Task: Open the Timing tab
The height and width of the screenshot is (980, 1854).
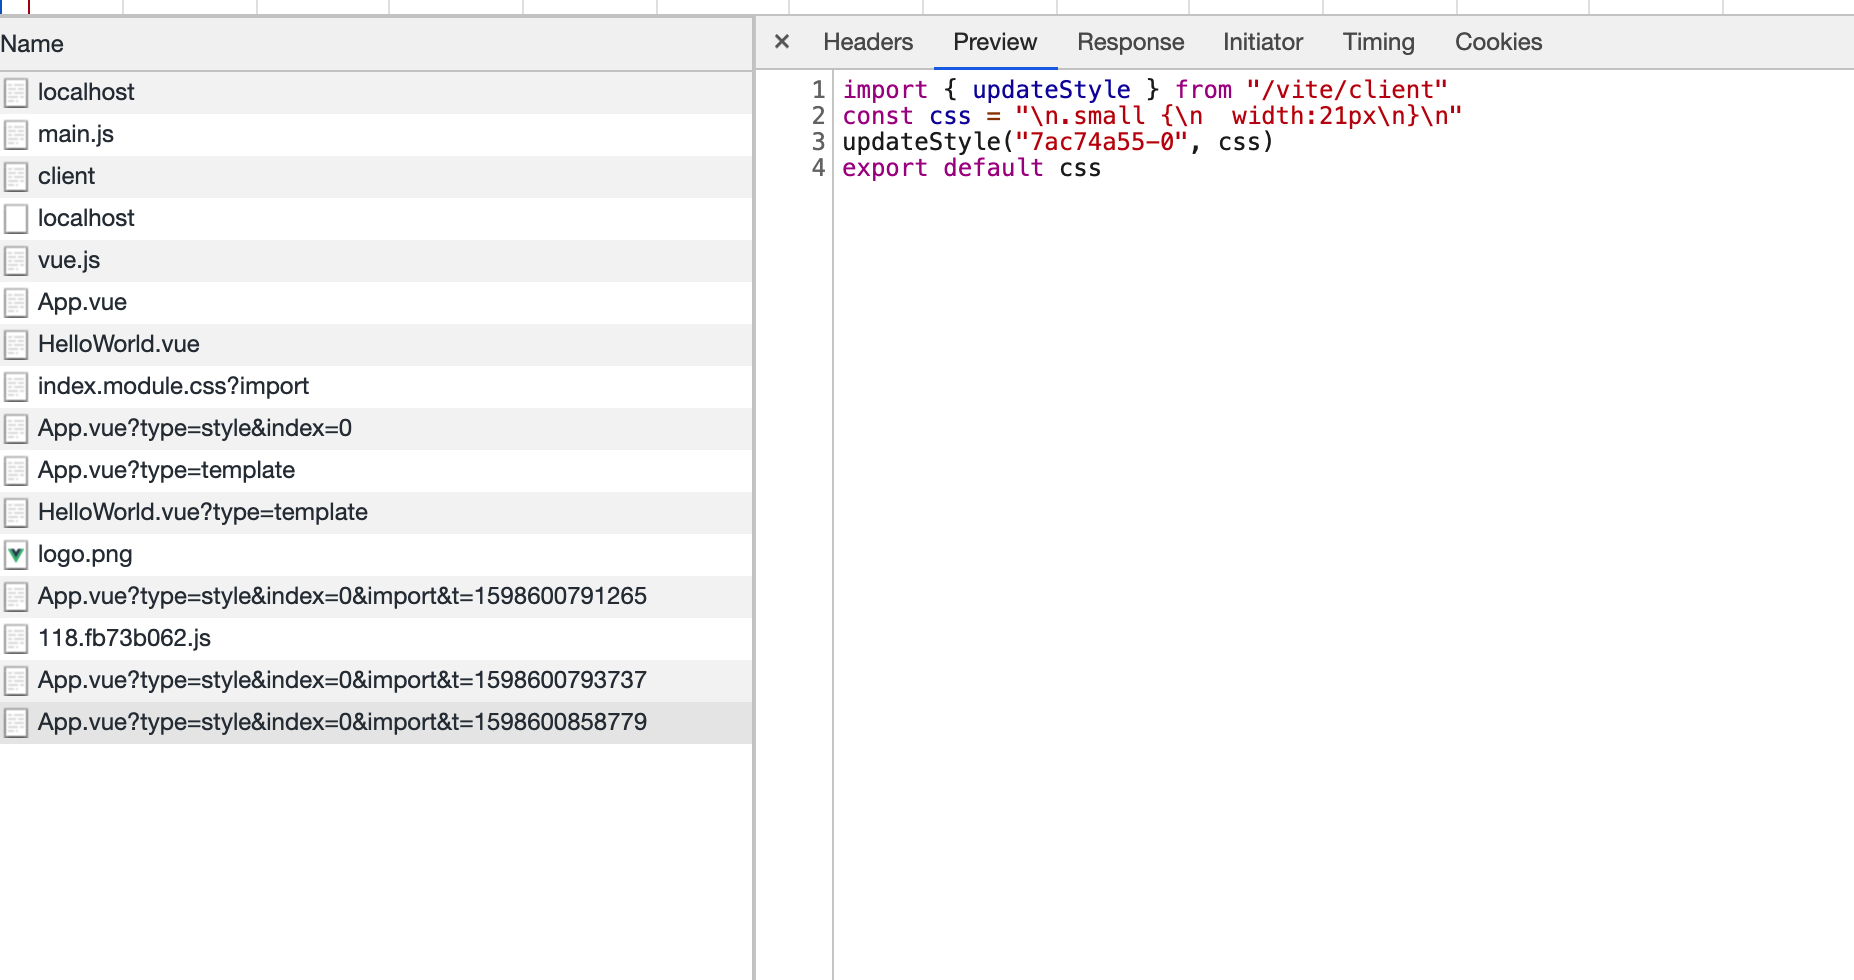Action: pyautogui.click(x=1378, y=42)
